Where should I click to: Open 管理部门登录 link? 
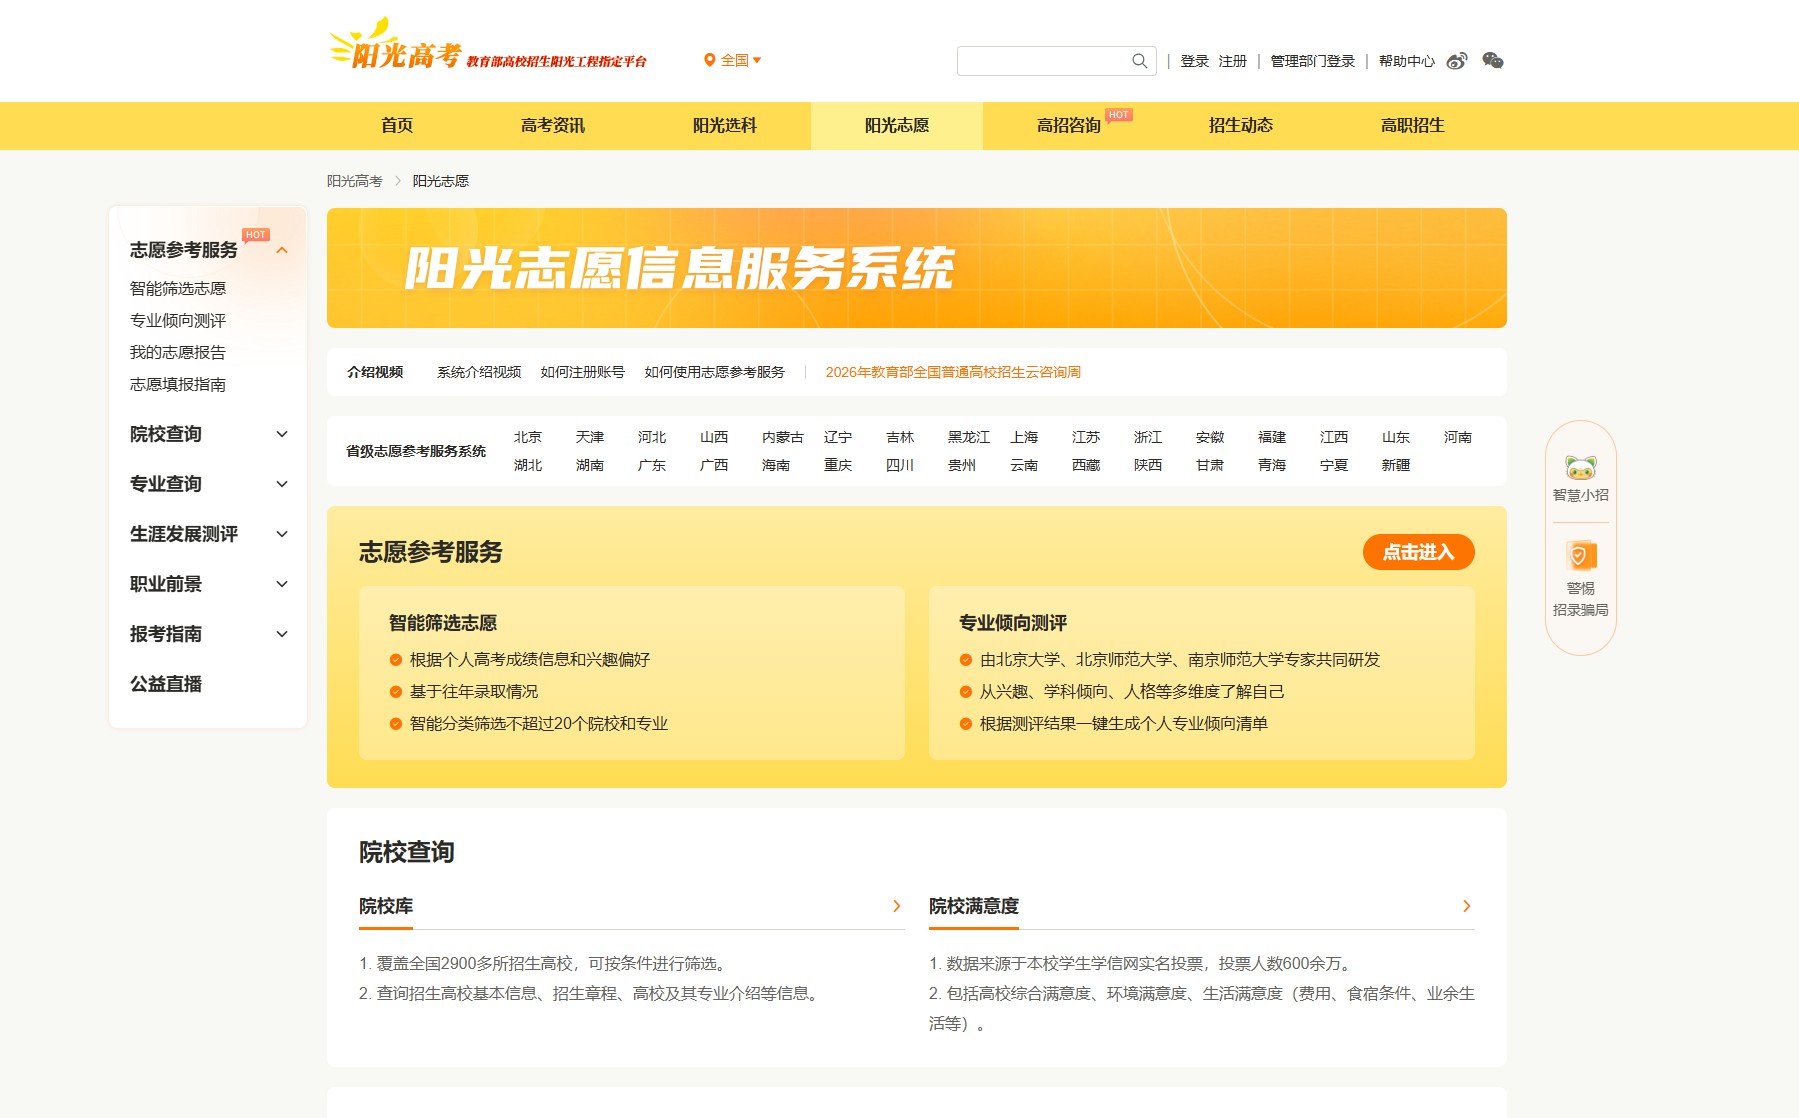pos(1312,61)
